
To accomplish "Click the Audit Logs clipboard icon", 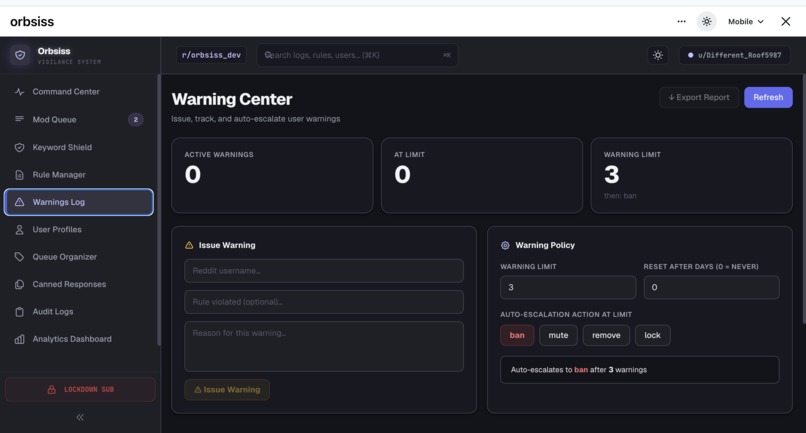I will click(x=20, y=312).
